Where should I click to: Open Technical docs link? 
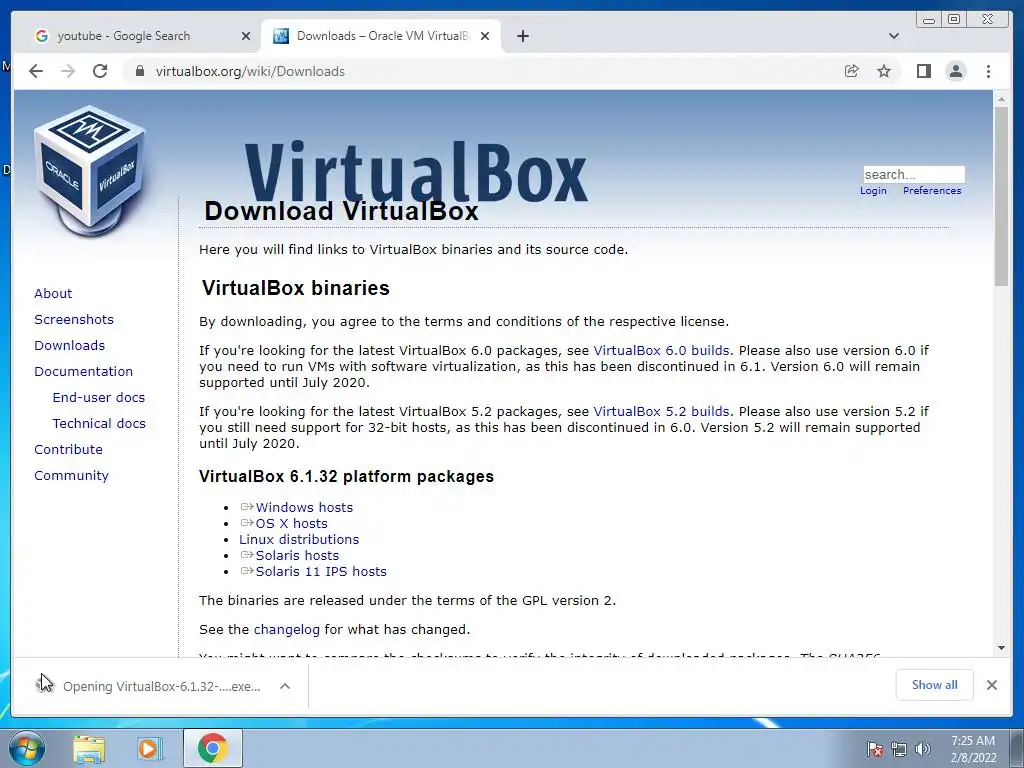tap(99, 424)
